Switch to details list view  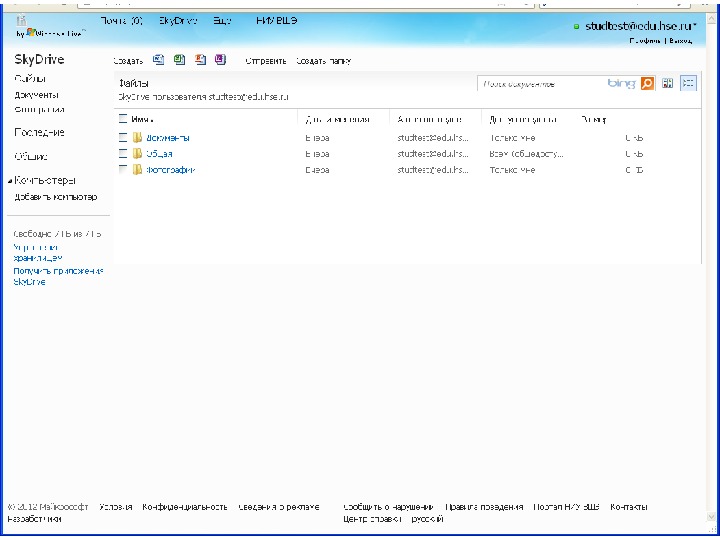[688, 84]
